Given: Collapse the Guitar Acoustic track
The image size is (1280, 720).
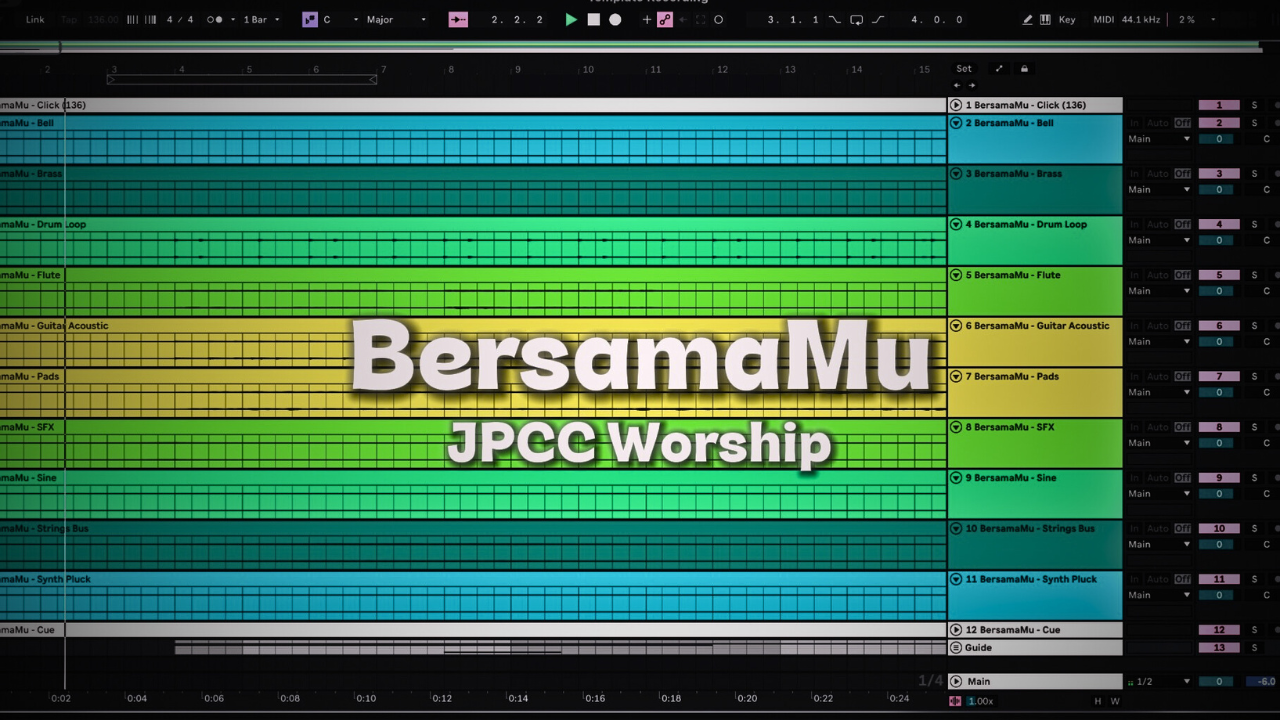Looking at the screenshot, I should (956, 326).
